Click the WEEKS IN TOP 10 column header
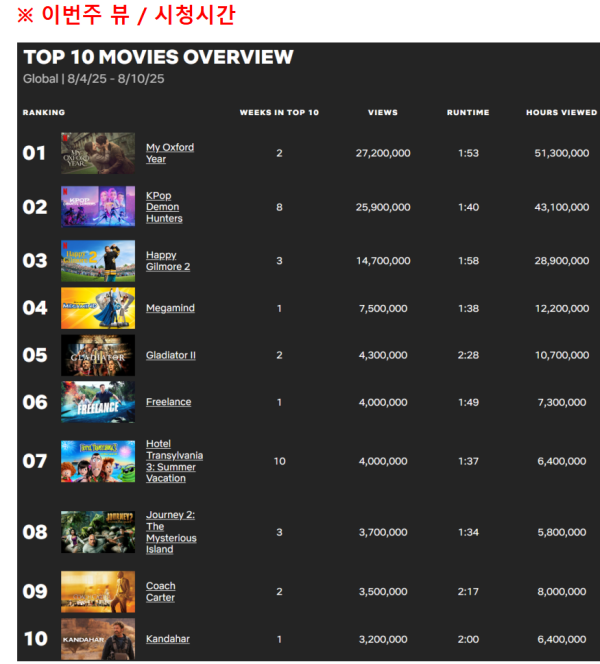600x664 pixels. click(279, 112)
